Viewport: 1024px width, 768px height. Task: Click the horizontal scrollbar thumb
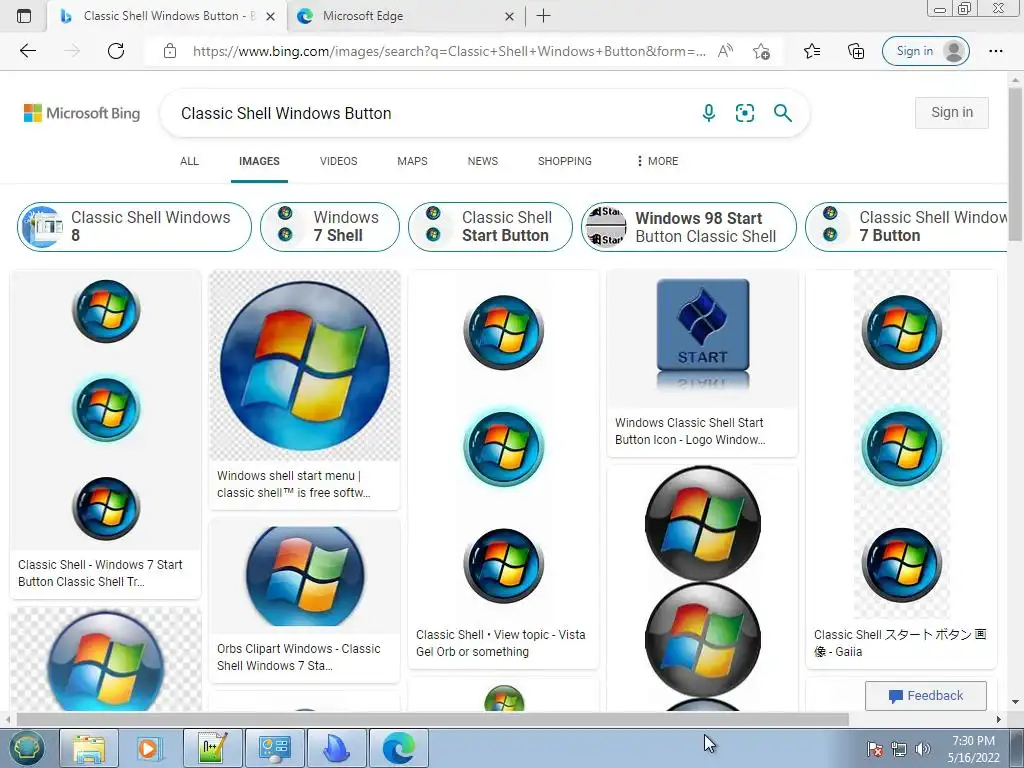pyautogui.click(x=432, y=719)
